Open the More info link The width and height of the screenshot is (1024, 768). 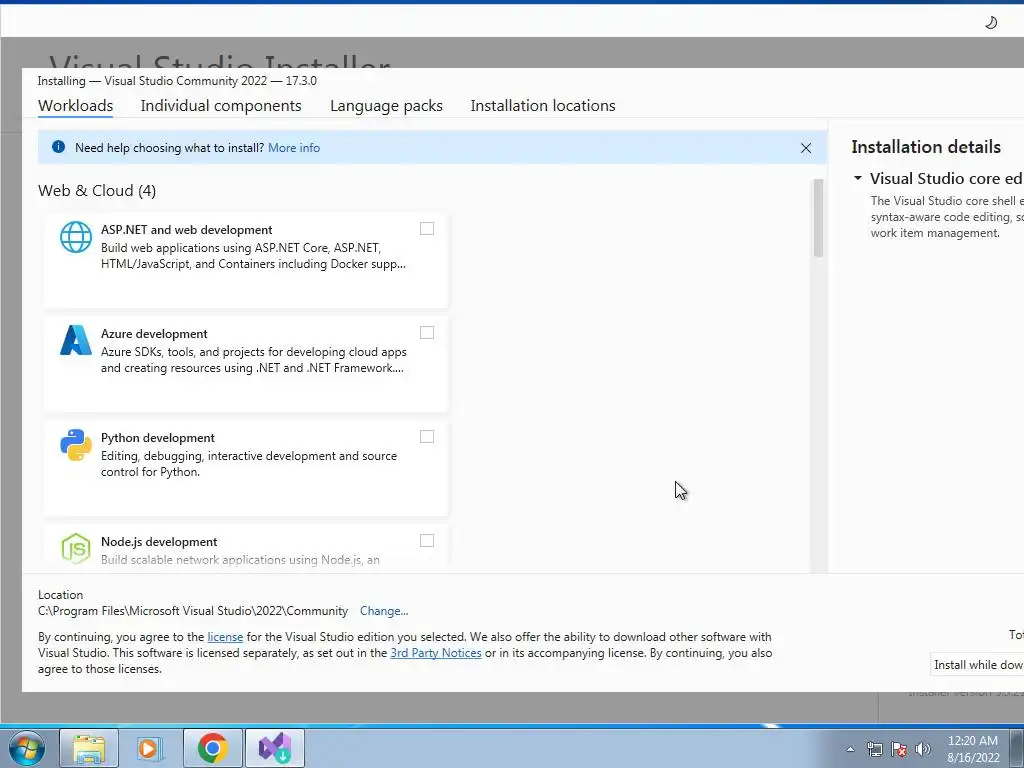[294, 148]
